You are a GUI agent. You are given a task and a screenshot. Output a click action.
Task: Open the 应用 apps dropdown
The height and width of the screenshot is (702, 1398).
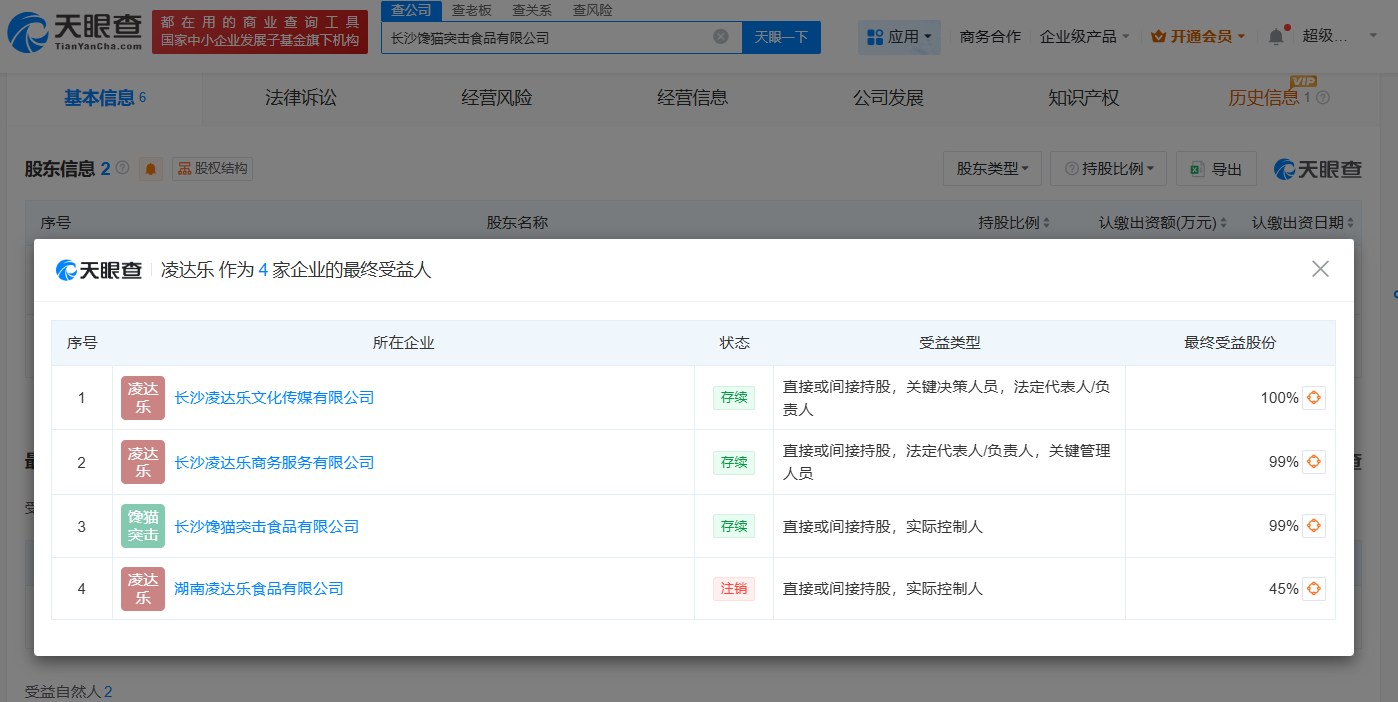899,36
